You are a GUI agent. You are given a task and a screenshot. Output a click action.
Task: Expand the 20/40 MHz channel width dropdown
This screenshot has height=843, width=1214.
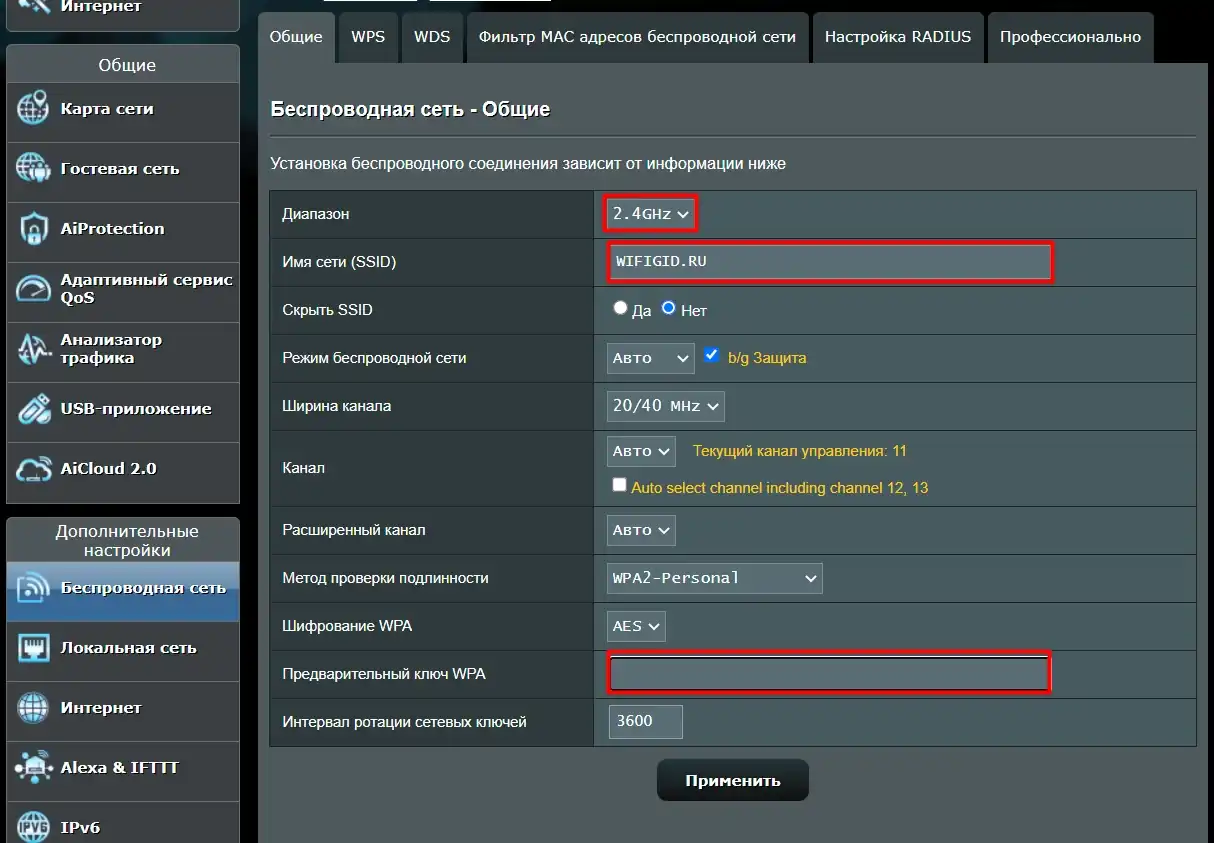(x=665, y=406)
